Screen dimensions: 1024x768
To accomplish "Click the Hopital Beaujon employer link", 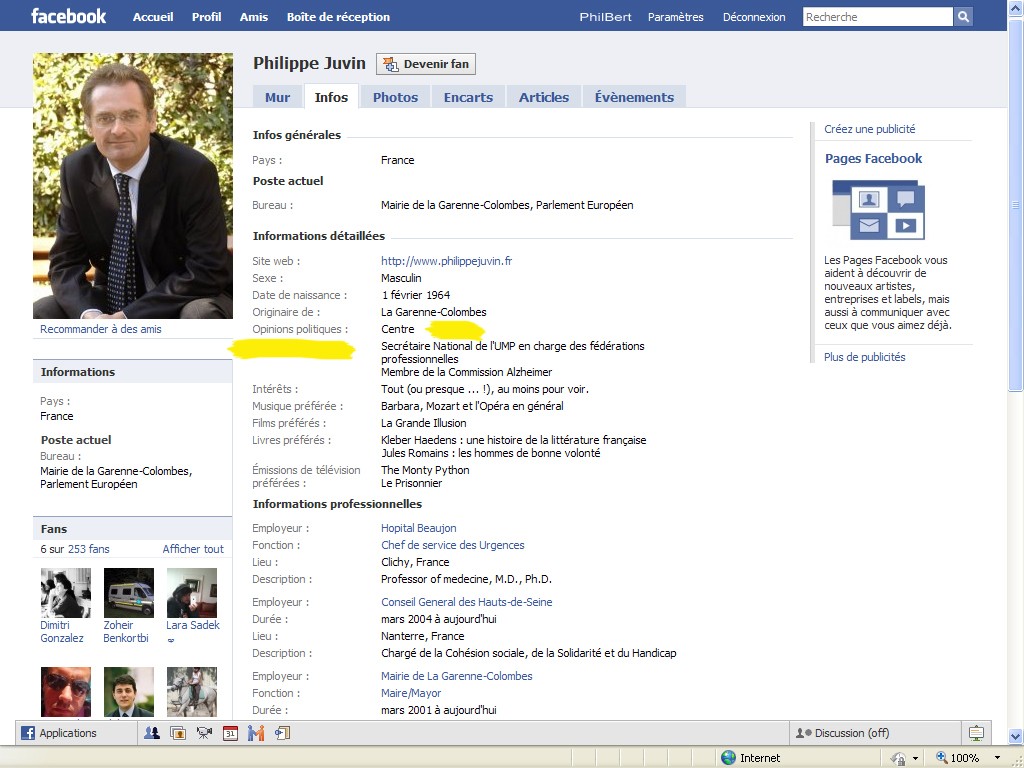I will click(419, 528).
